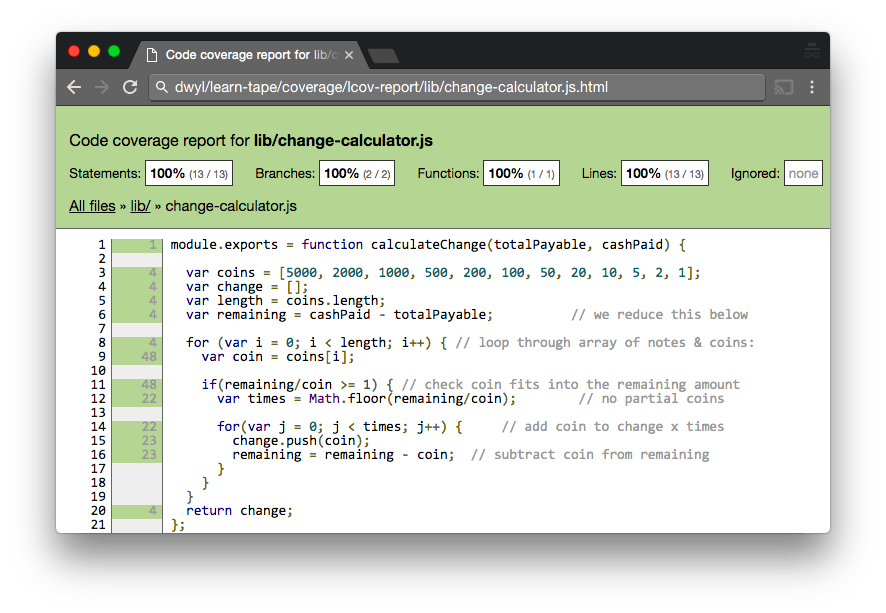
Task: Click line number 21 in gutter
Action: click(98, 525)
